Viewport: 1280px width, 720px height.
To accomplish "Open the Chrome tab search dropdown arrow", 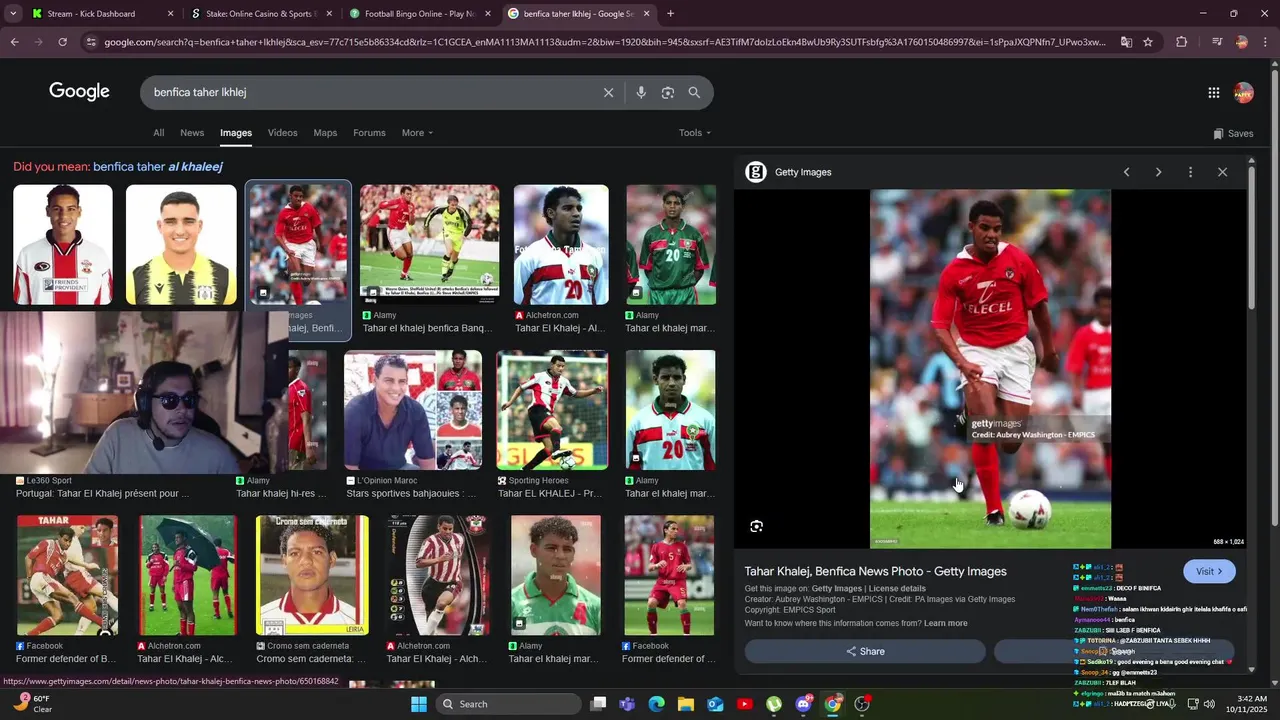I will coord(11,14).
